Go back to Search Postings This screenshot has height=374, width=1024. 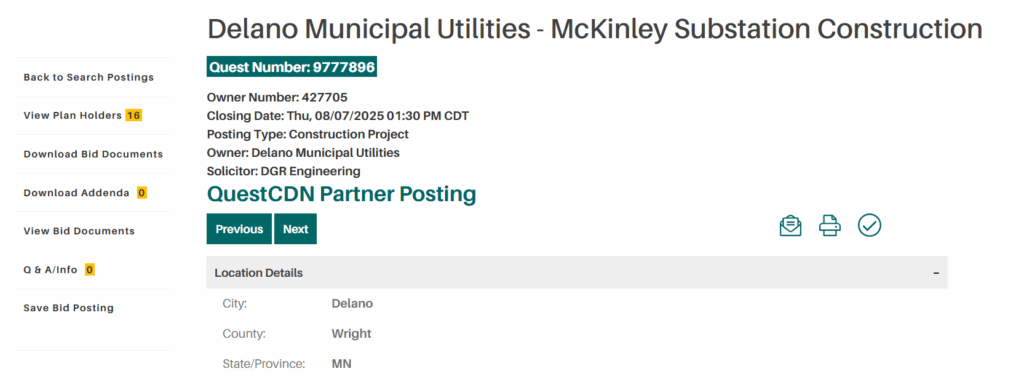(x=89, y=77)
